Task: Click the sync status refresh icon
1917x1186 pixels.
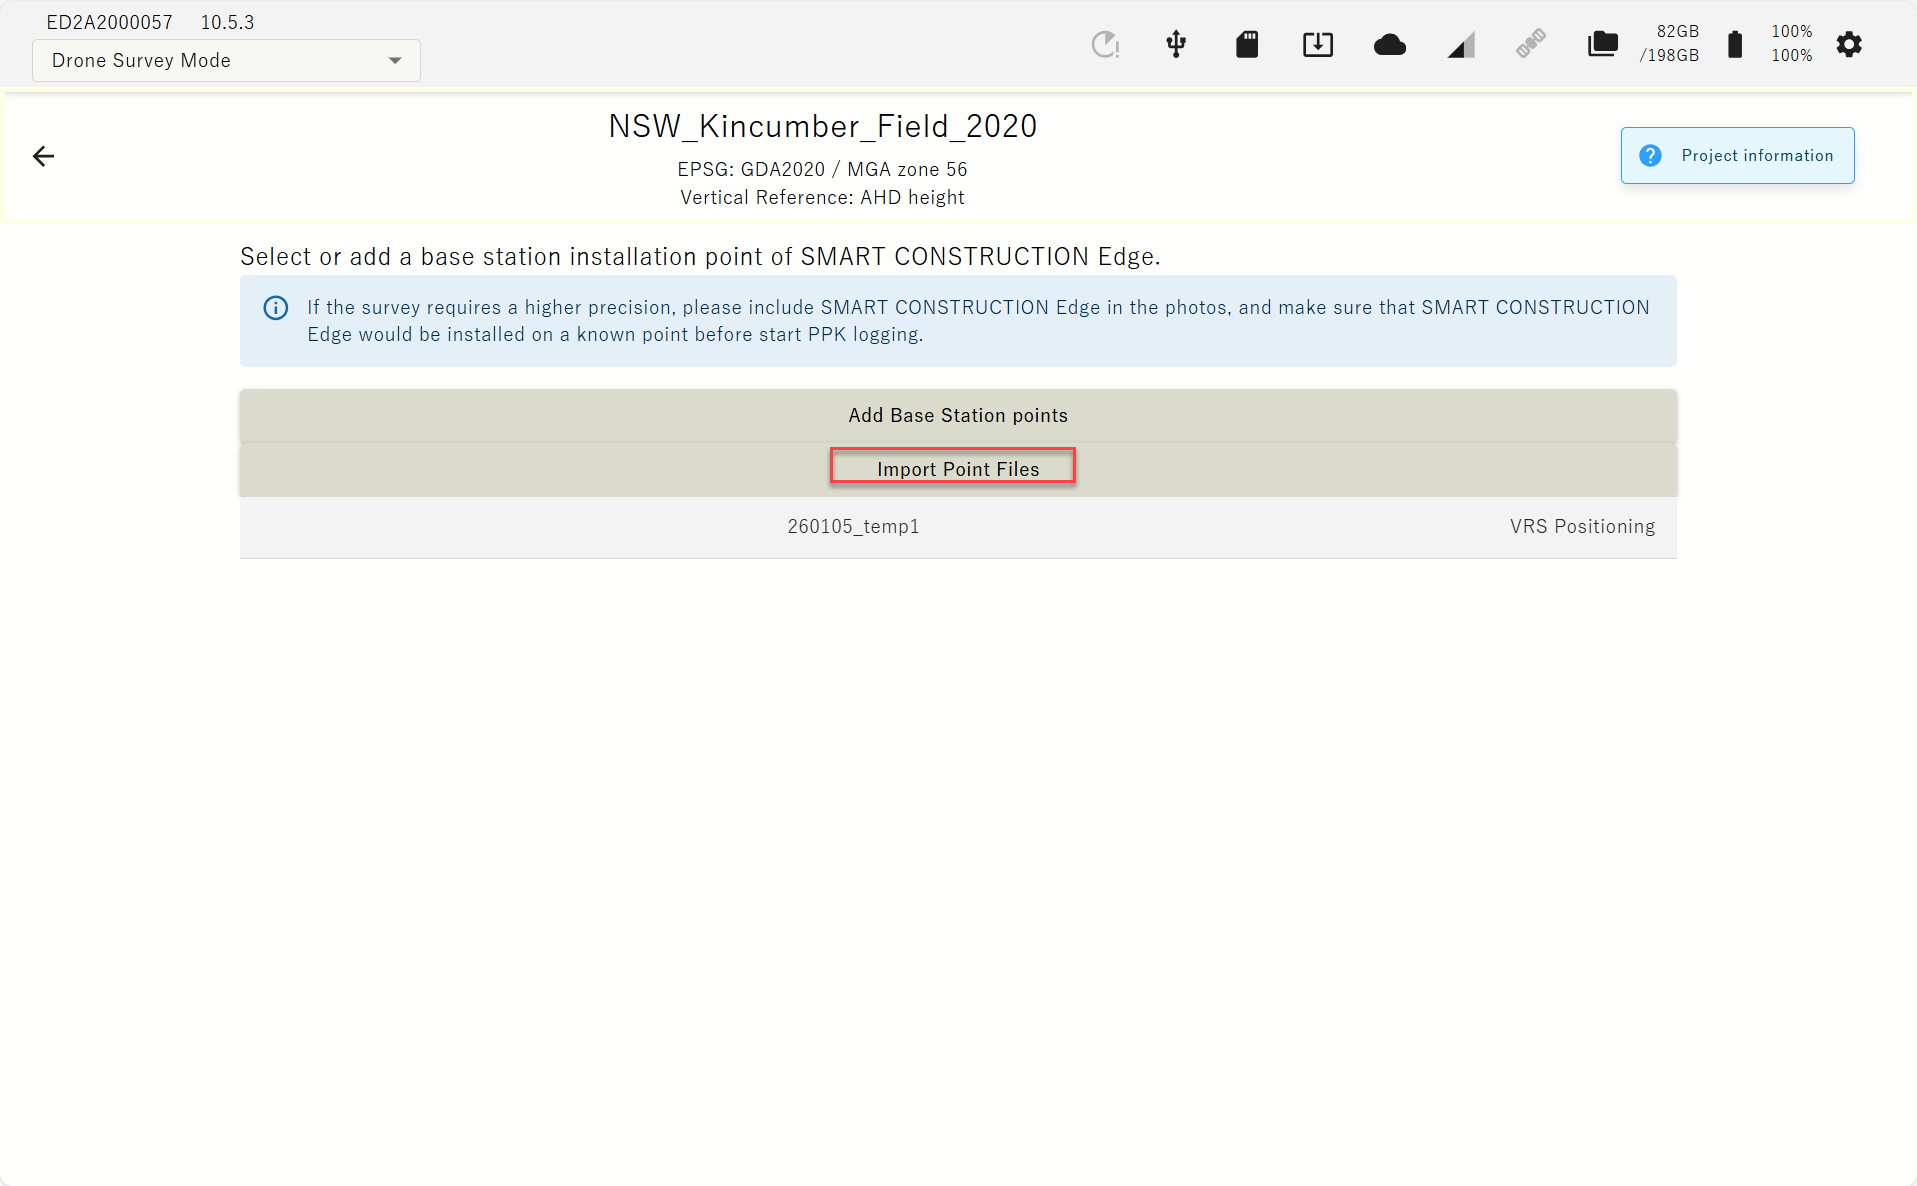Action: click(x=1105, y=44)
